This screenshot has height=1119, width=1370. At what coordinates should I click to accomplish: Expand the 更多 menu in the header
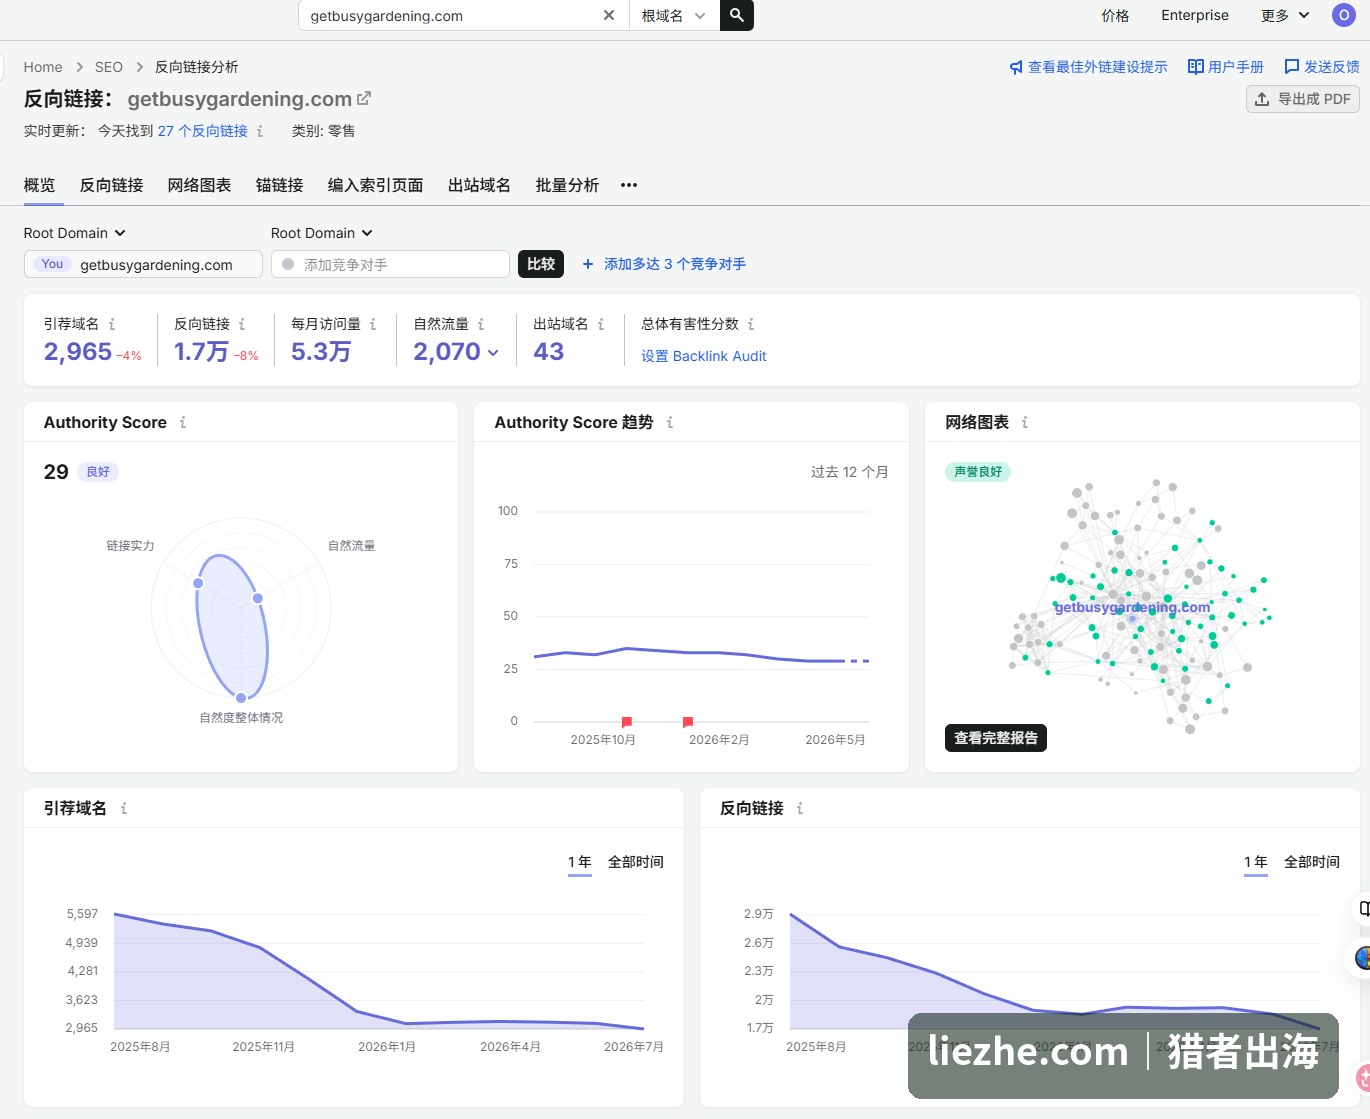point(1285,15)
